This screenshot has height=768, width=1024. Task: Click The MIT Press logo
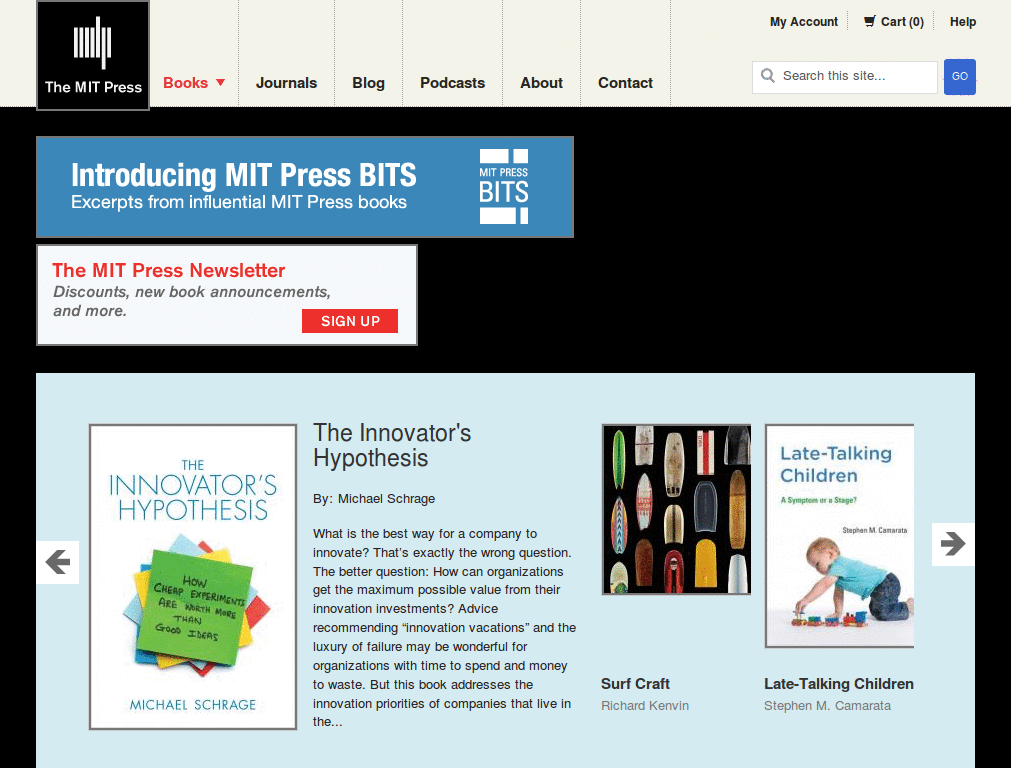93,56
